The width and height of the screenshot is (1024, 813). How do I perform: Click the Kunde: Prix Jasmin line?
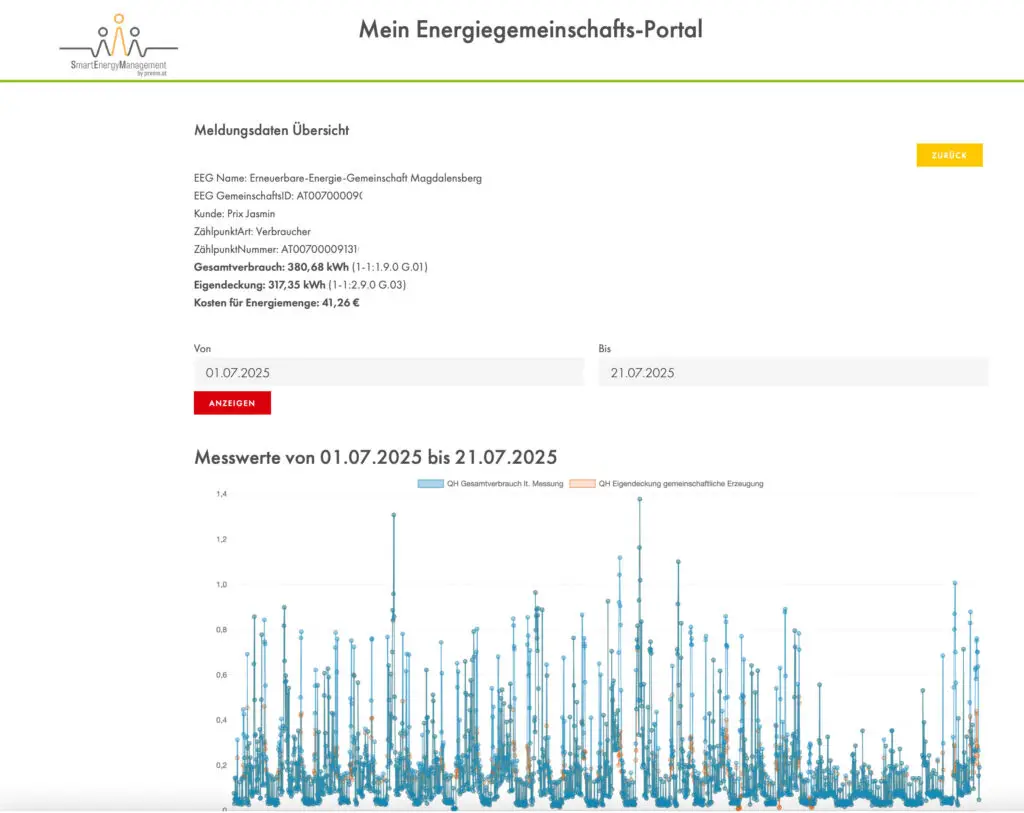click(x=234, y=214)
